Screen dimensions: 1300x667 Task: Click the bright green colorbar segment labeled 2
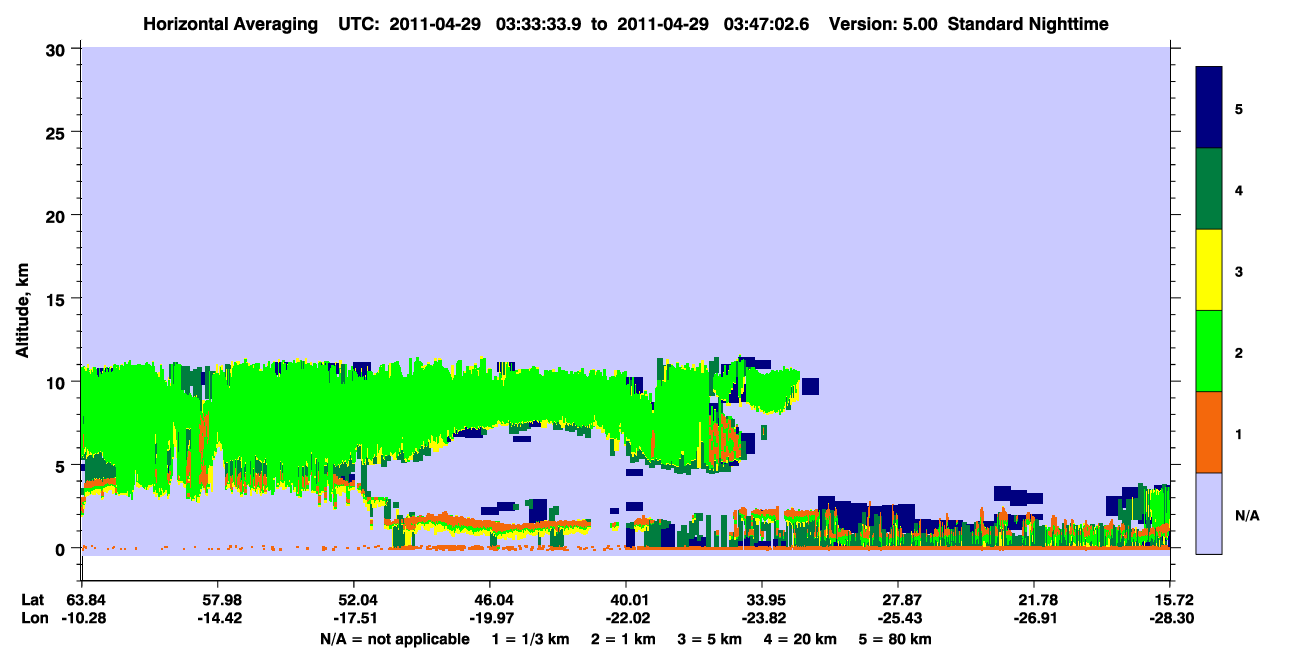[1209, 351]
